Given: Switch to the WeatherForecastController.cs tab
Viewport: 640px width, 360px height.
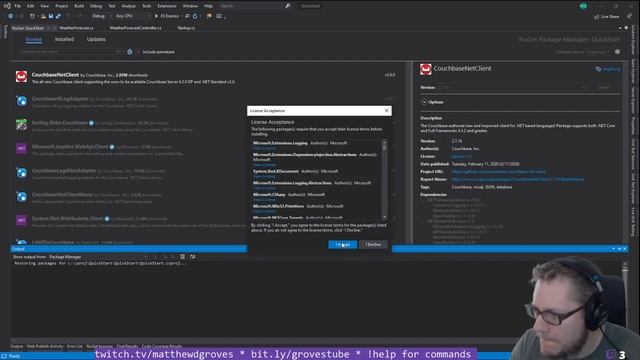Looking at the screenshot, I should [136, 28].
